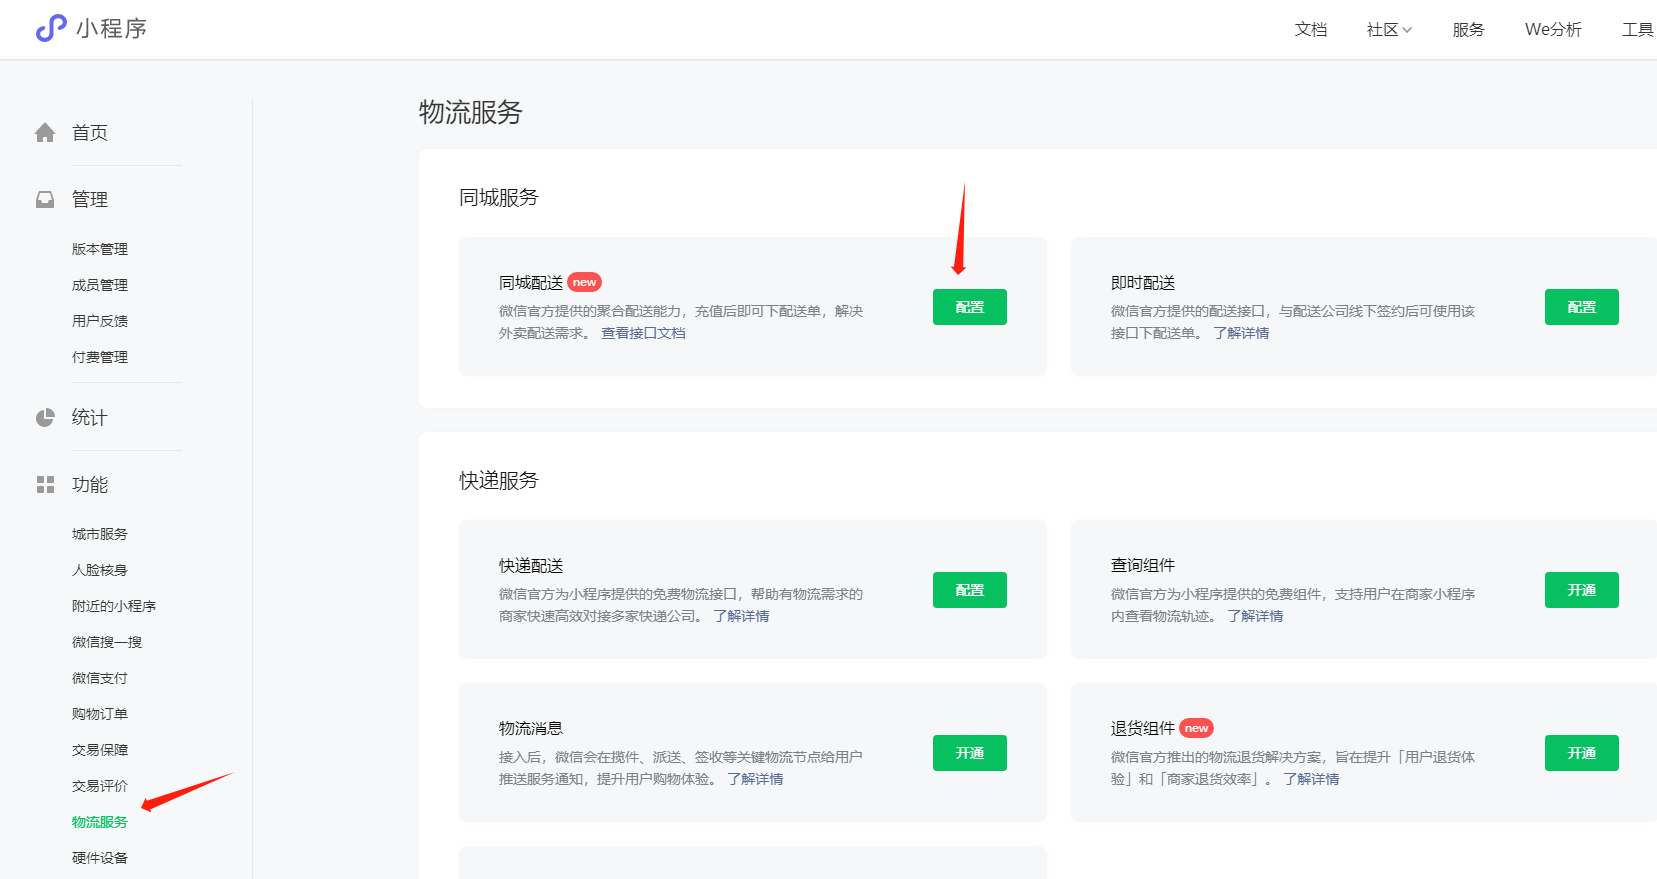Open We分析 in top navigation
This screenshot has height=879, width=1657.
[x=1553, y=30]
